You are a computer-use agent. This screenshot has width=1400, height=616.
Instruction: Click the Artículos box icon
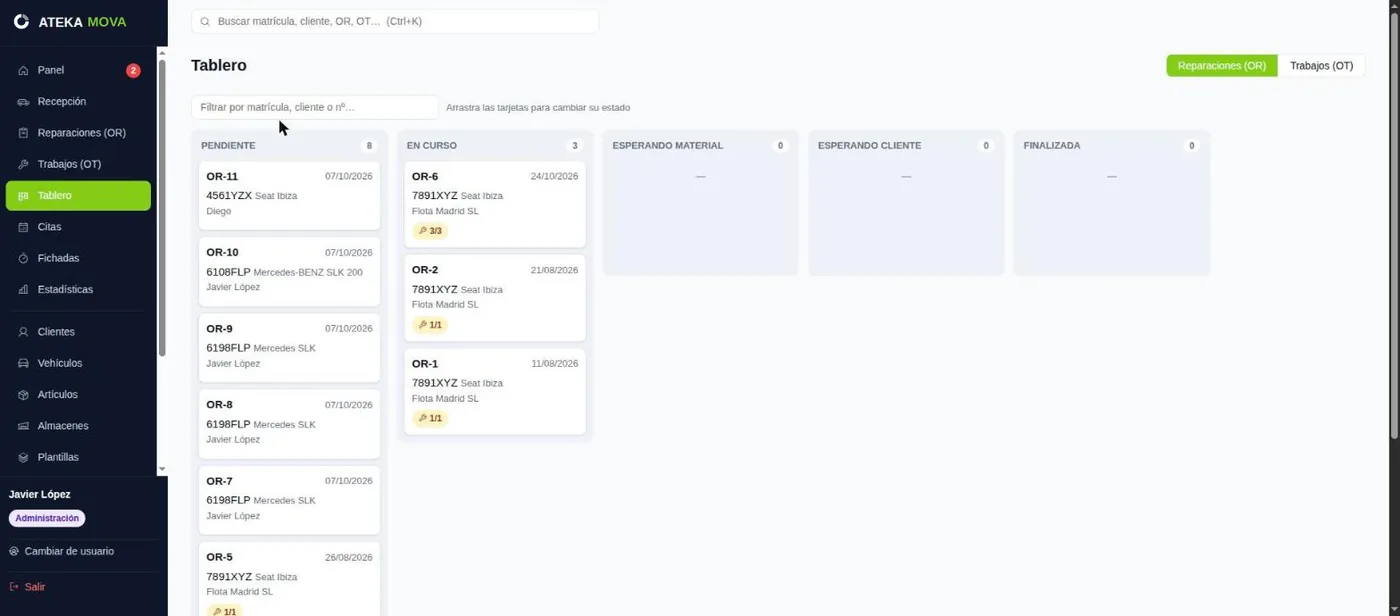pyautogui.click(x=24, y=395)
